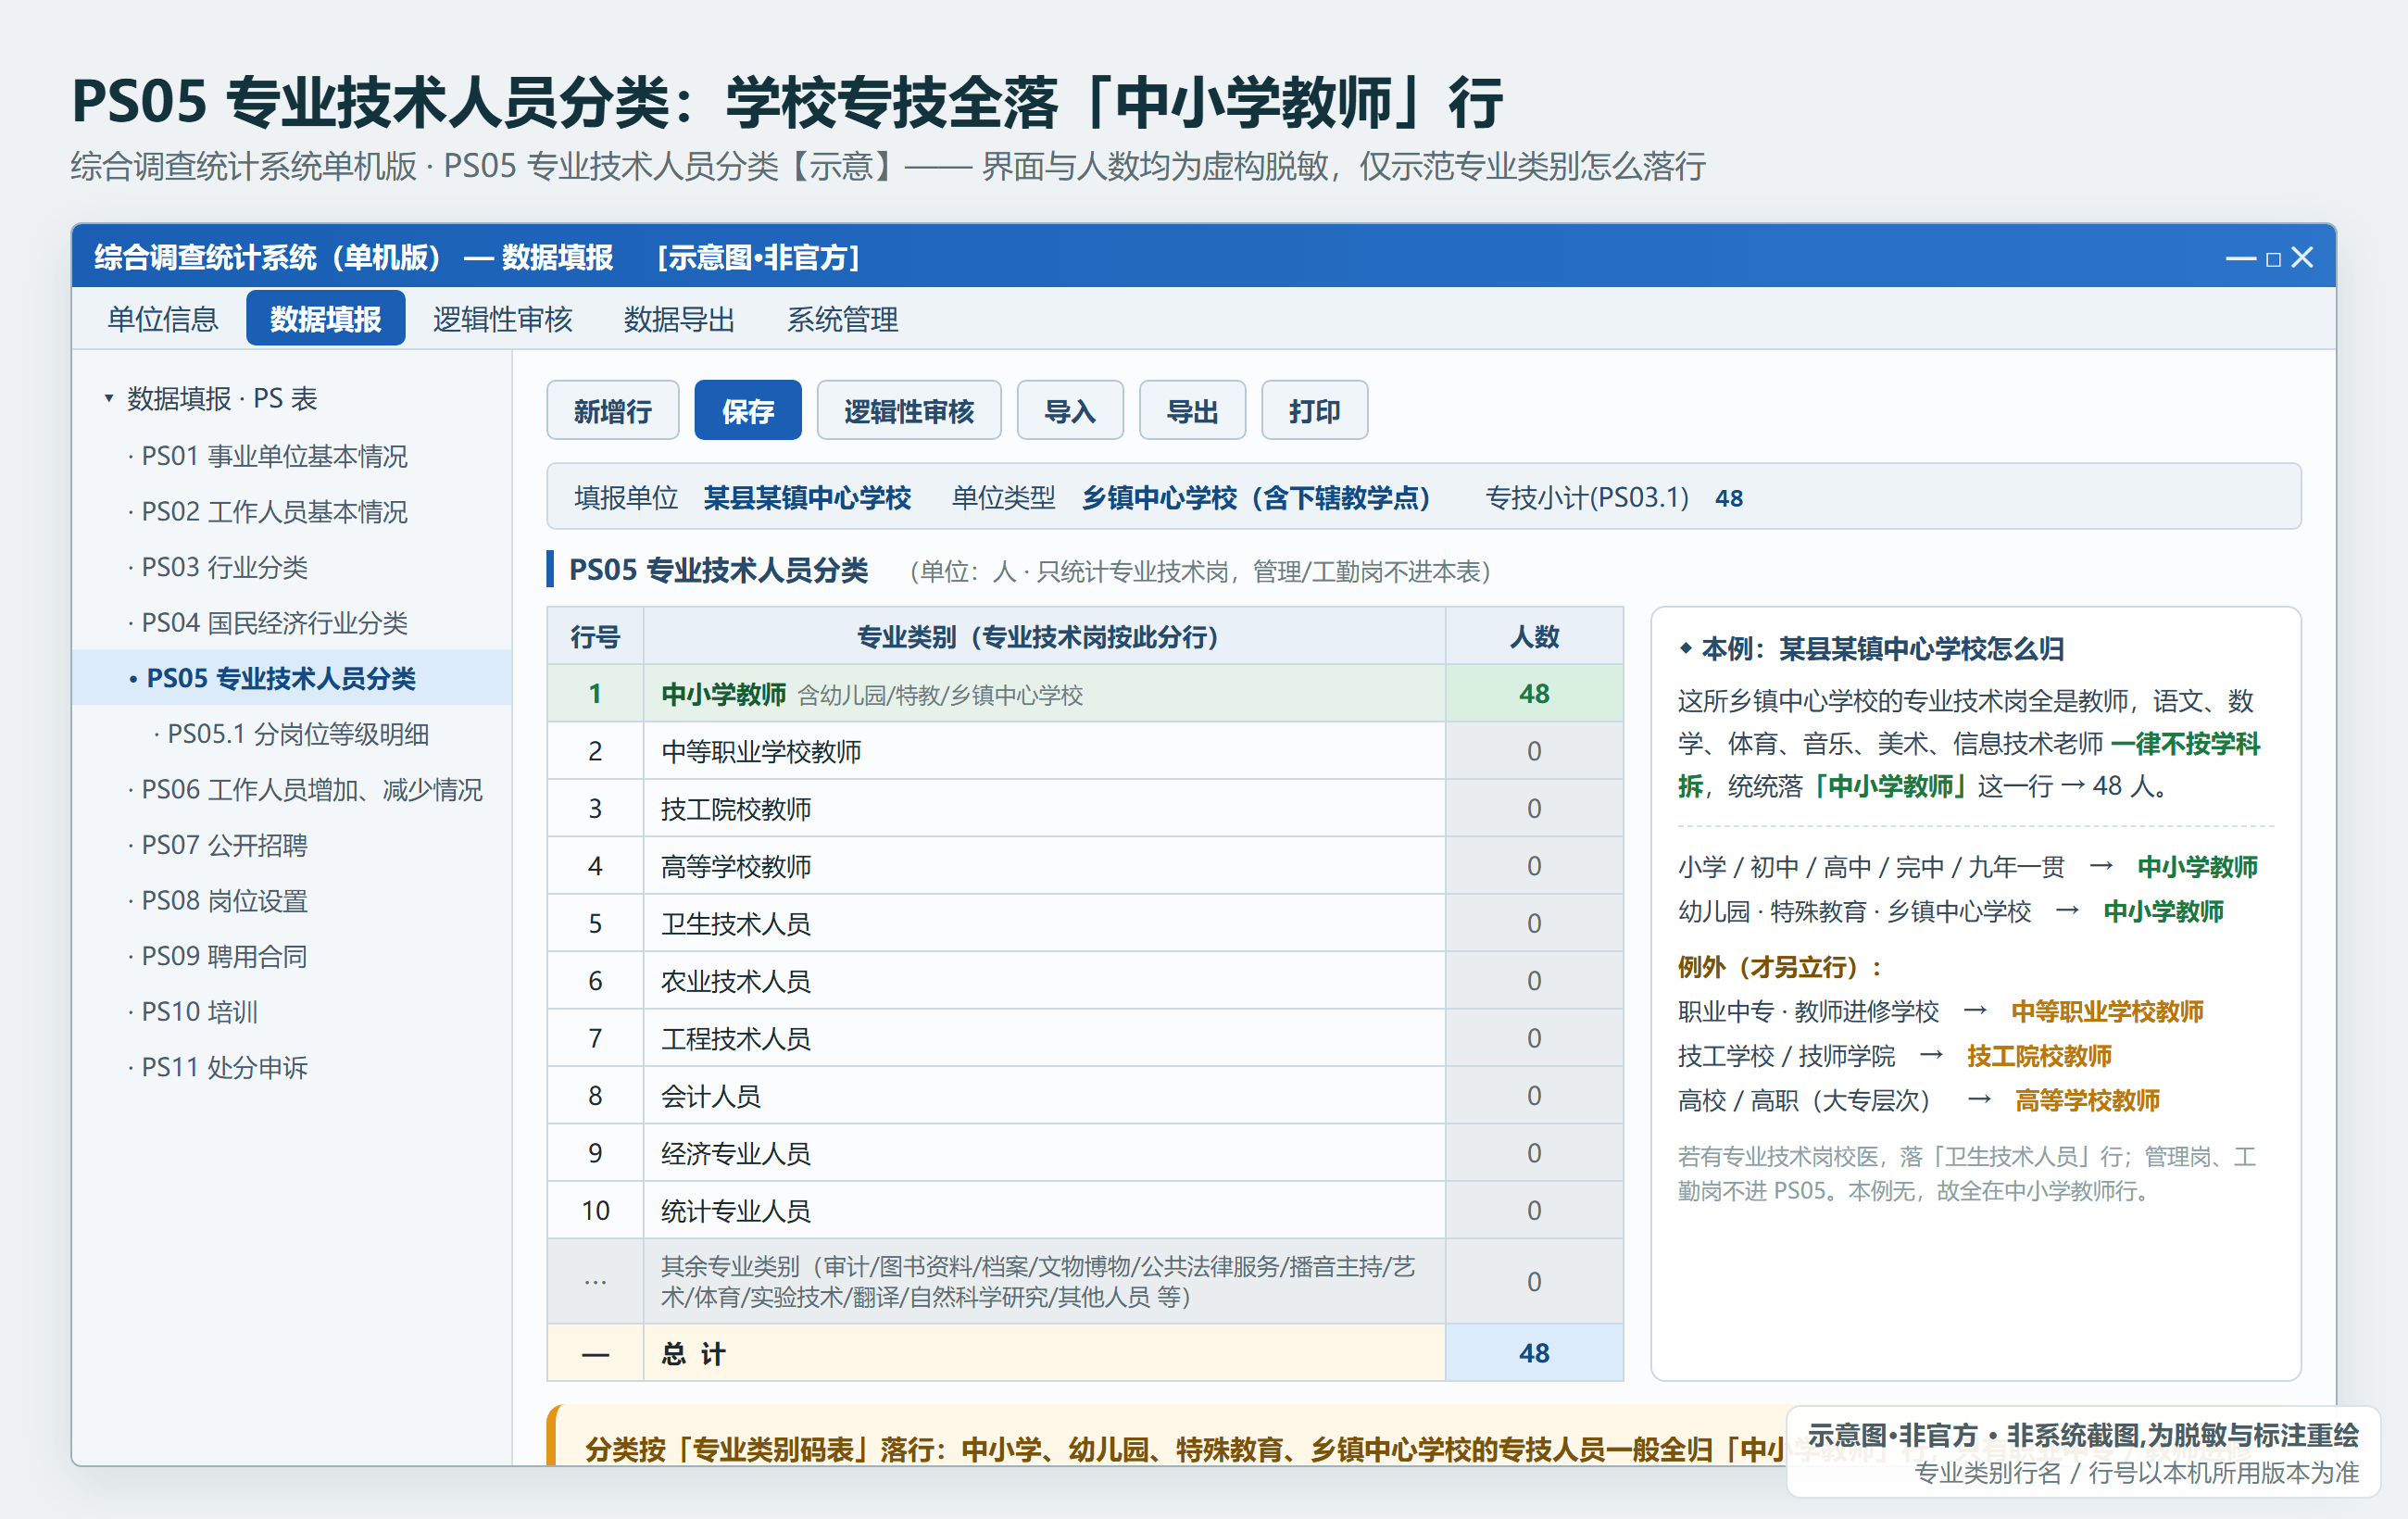The width and height of the screenshot is (2408, 1519).
Task: Click the 导入 button
Action: [1069, 410]
